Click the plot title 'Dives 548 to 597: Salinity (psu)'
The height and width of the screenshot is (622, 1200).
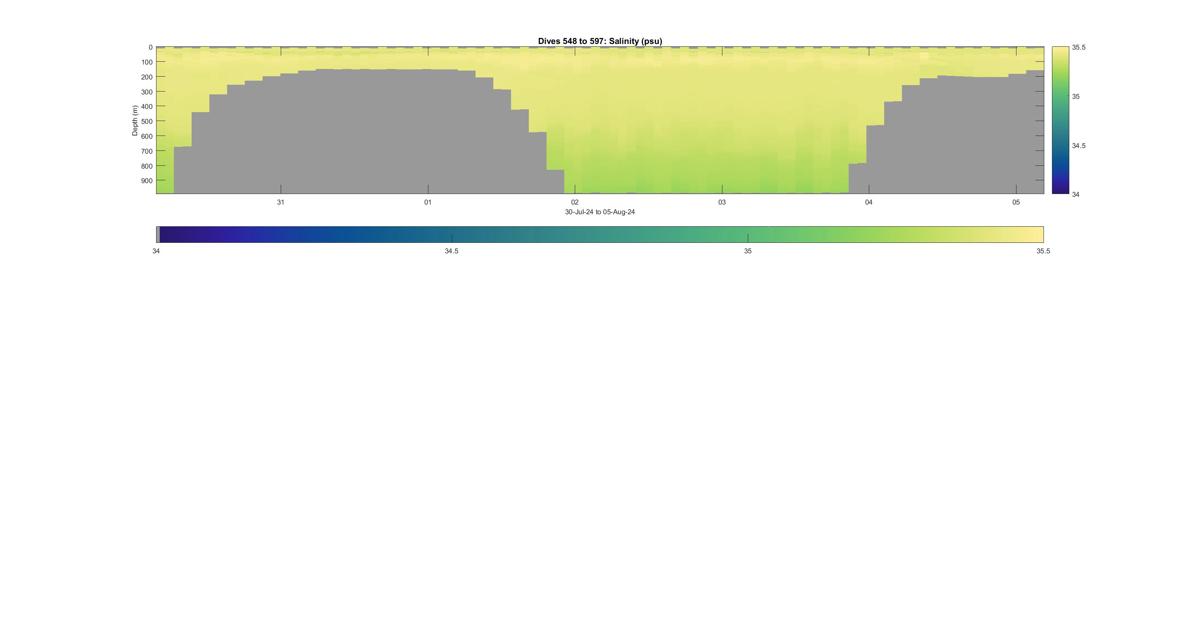pyautogui.click(x=600, y=41)
